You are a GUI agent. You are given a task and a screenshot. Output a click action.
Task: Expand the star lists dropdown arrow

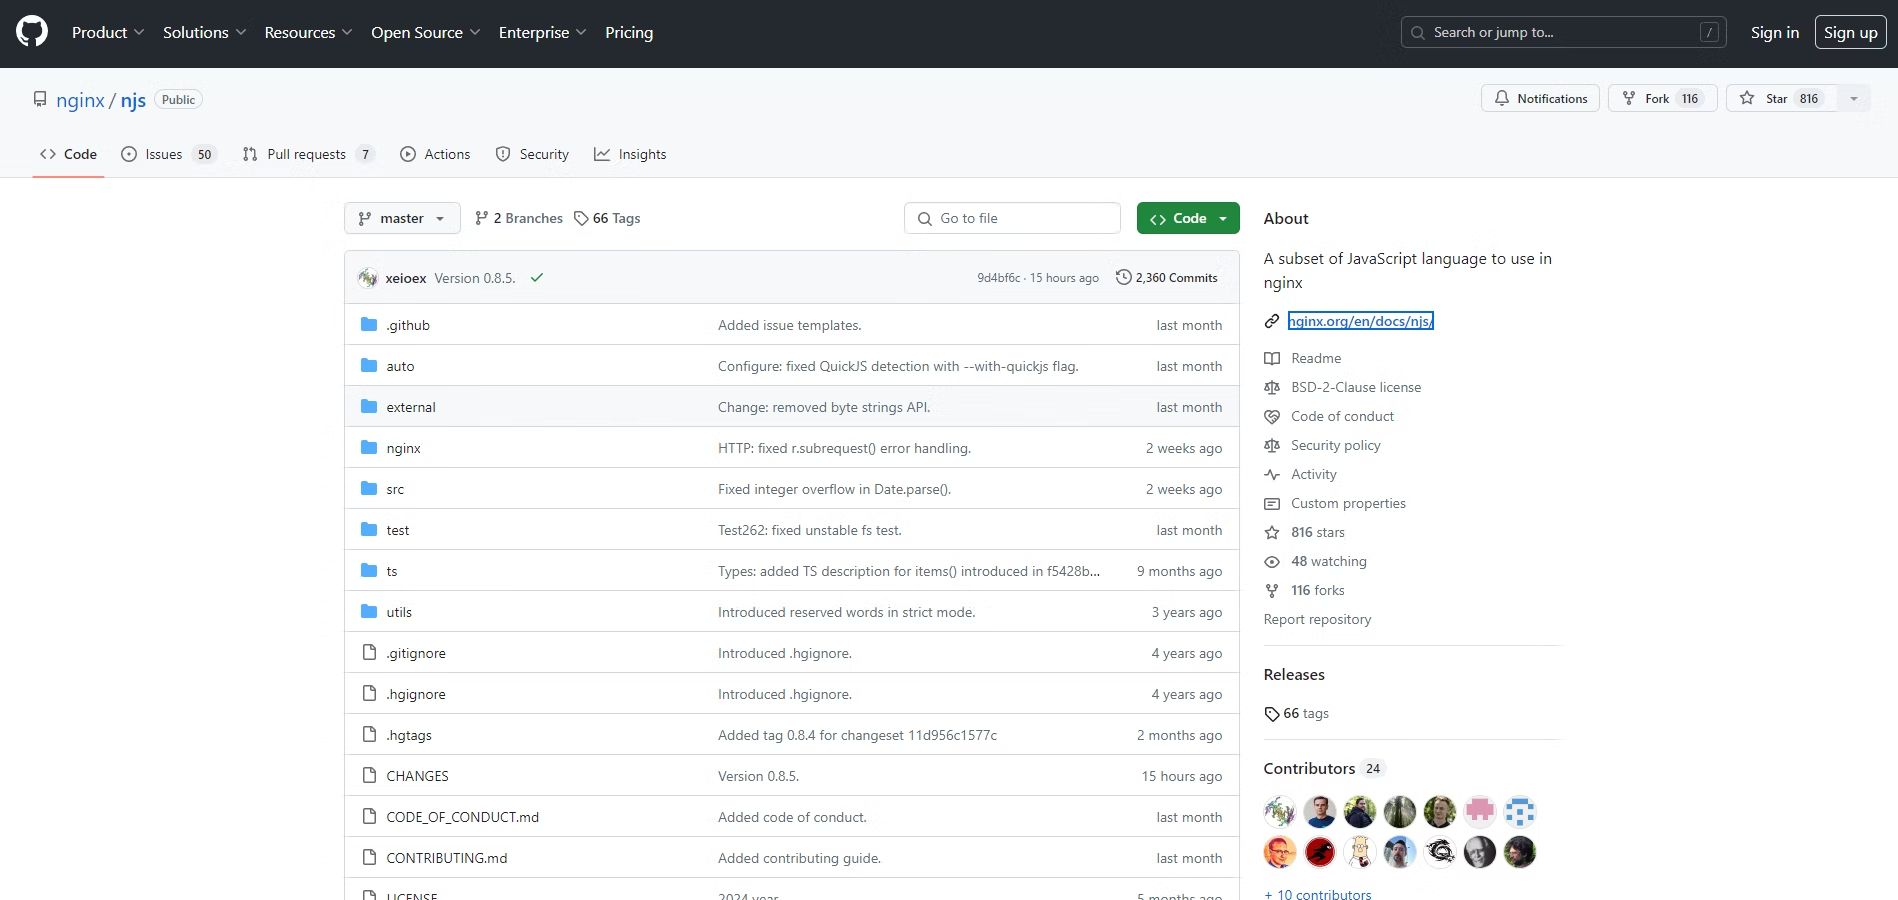[x=1853, y=98]
